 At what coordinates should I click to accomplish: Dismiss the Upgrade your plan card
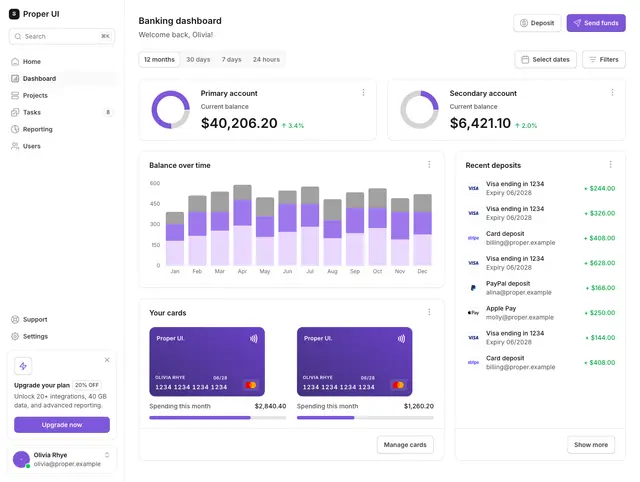107,360
